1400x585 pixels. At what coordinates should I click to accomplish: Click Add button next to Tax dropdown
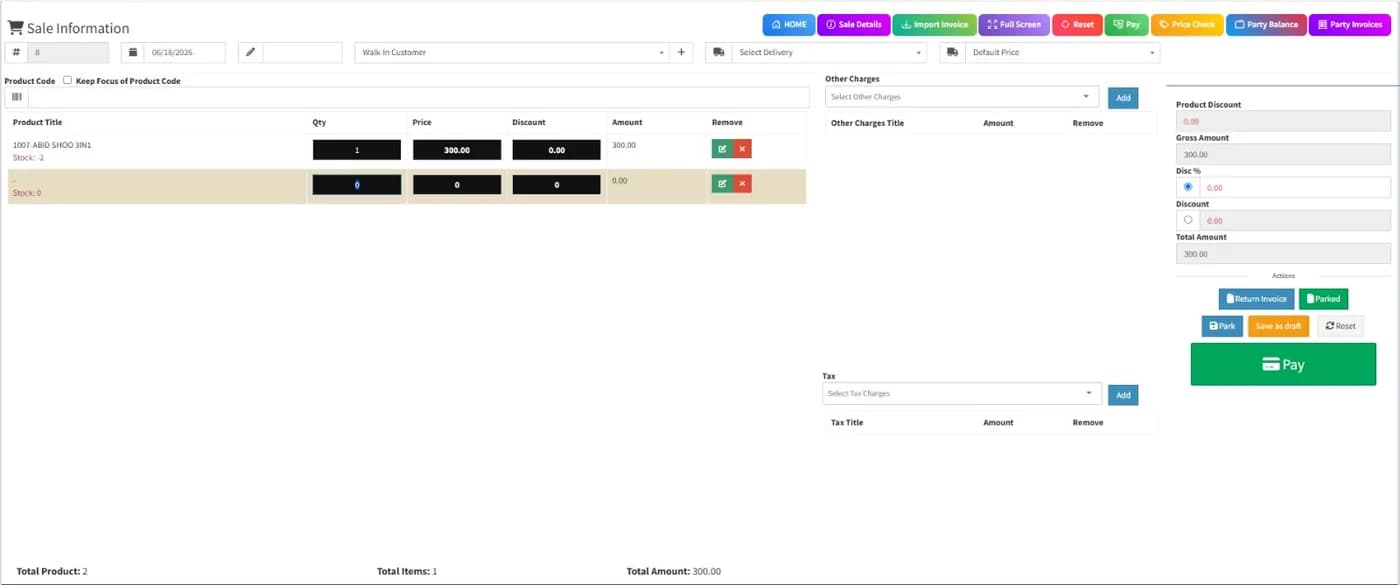point(1123,395)
